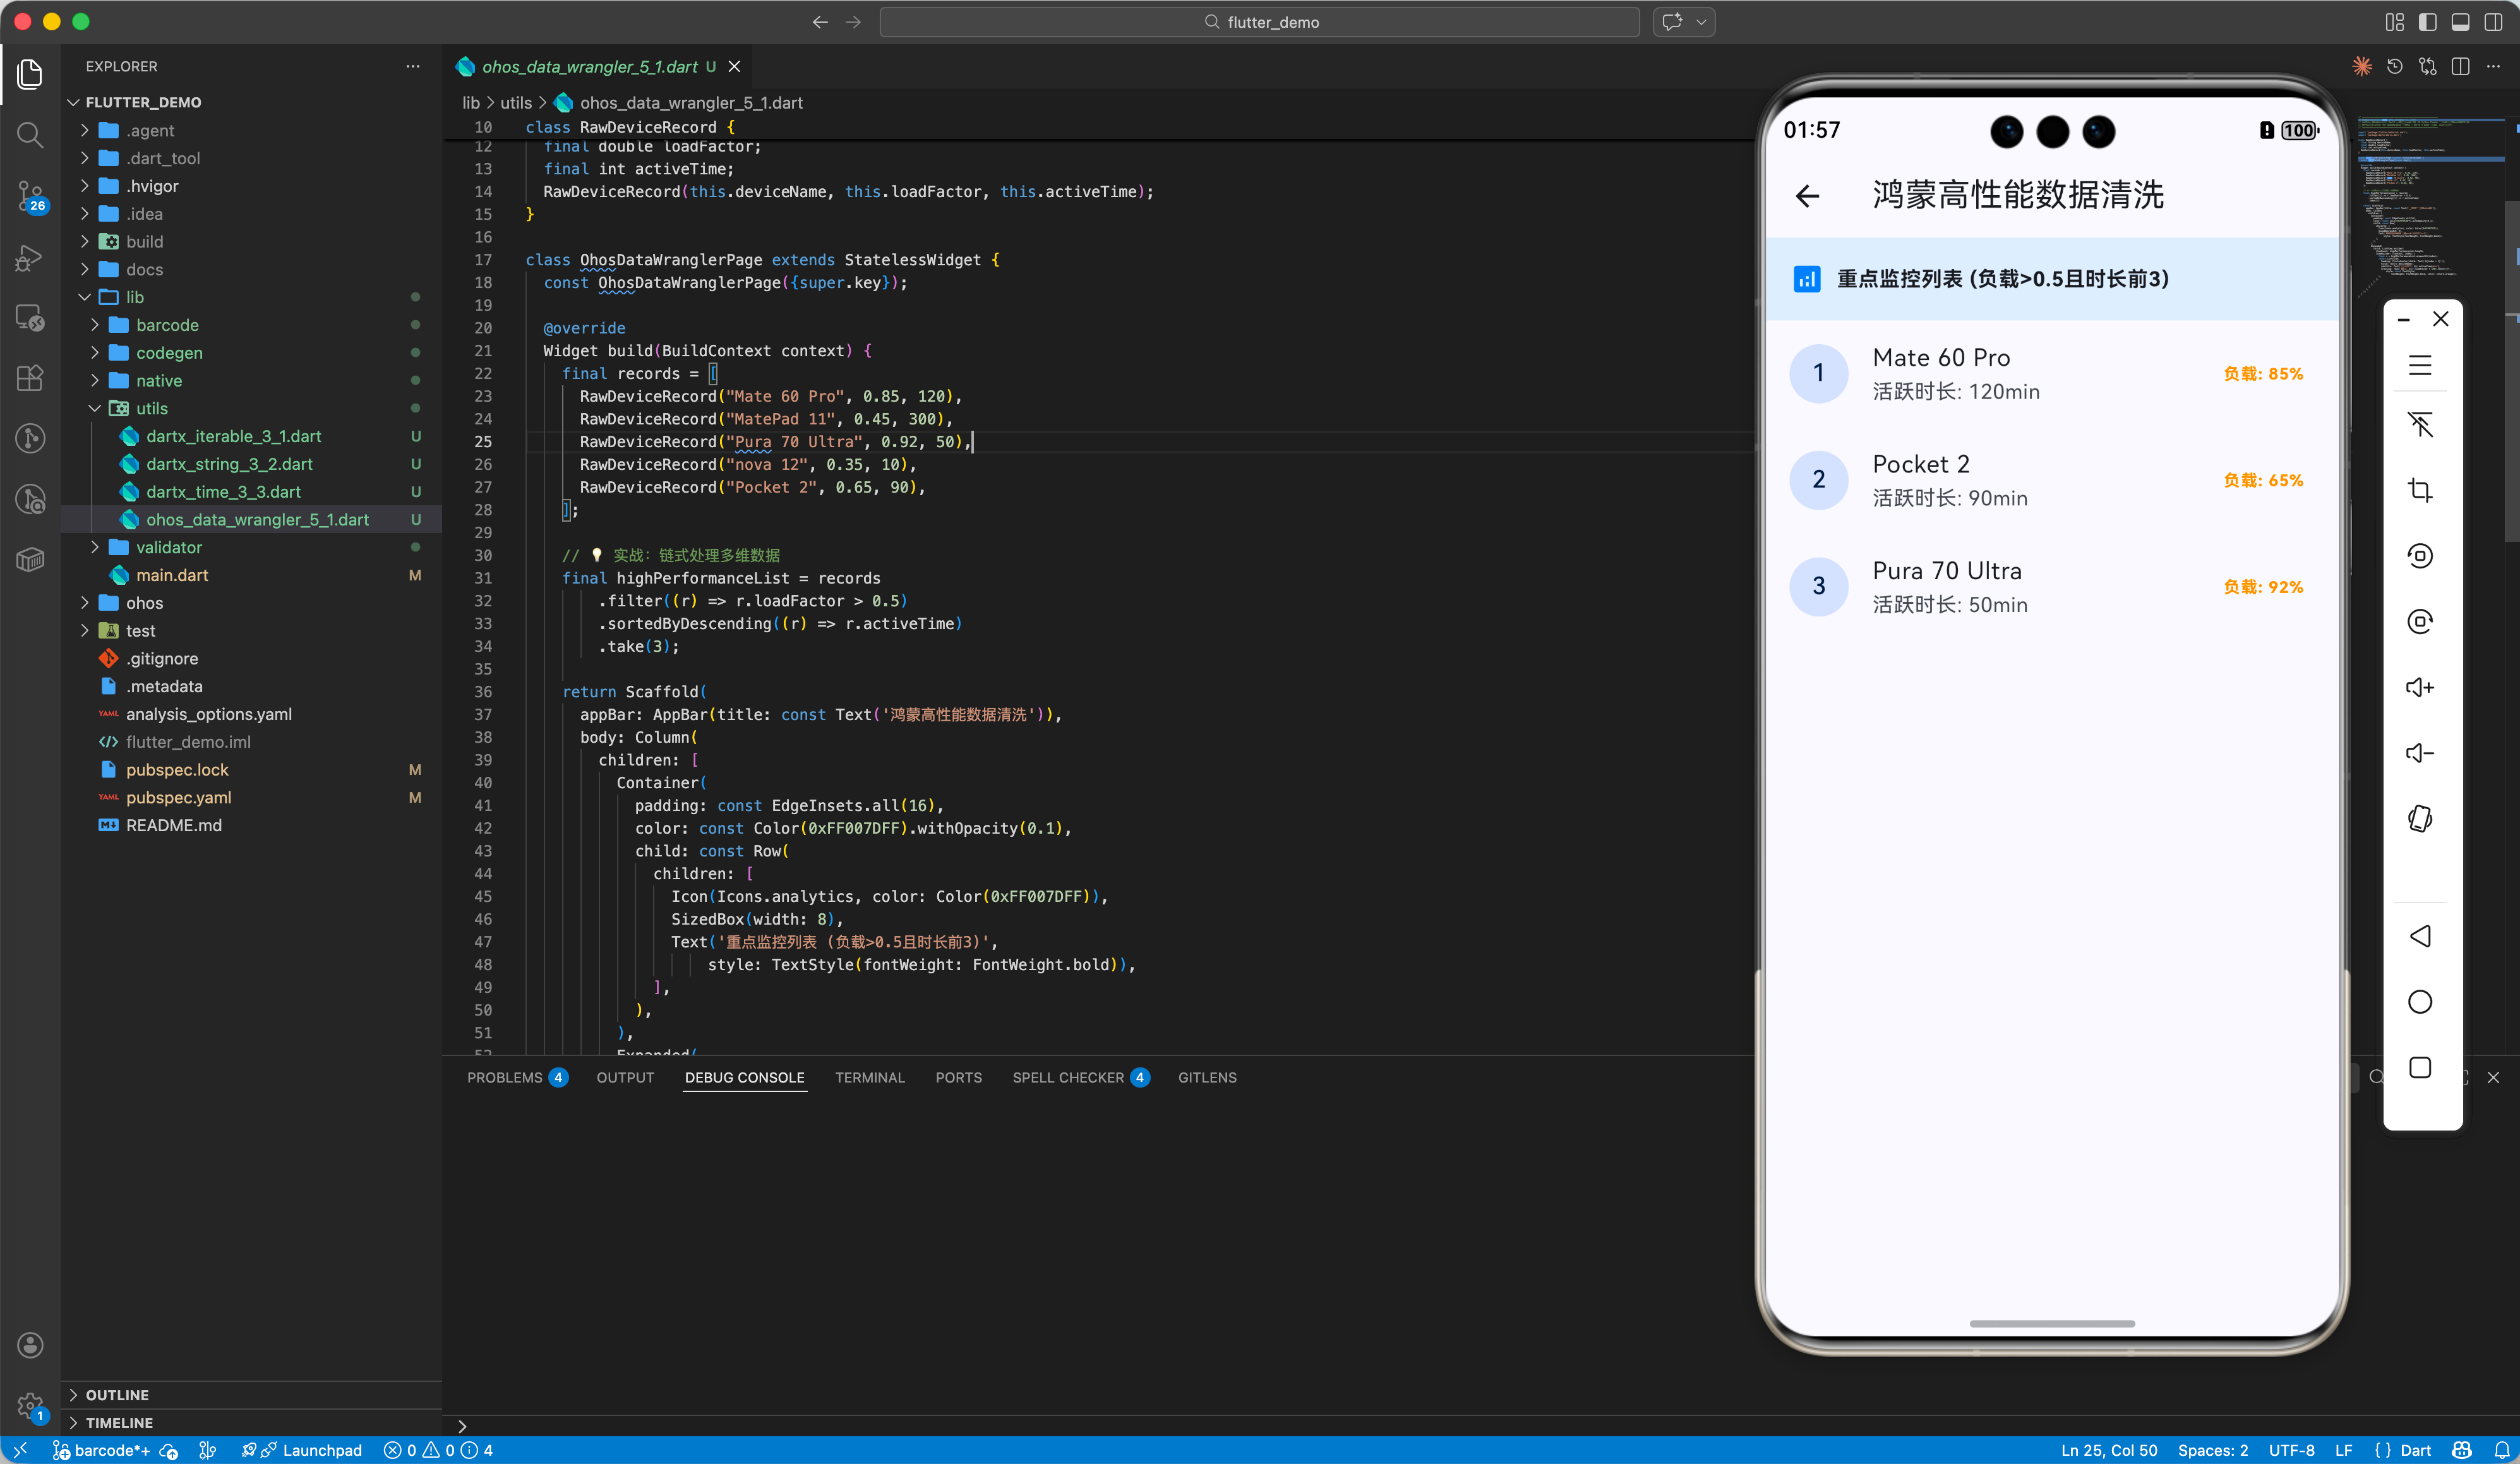Click the split editor right icon
Image resolution: width=2520 pixels, height=1464 pixels.
tap(2461, 67)
